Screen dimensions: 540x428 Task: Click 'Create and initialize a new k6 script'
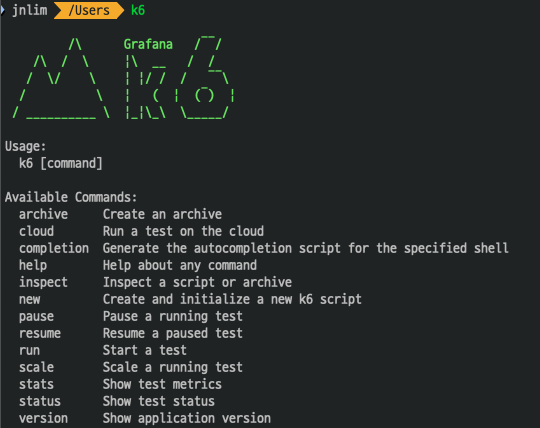232,299
